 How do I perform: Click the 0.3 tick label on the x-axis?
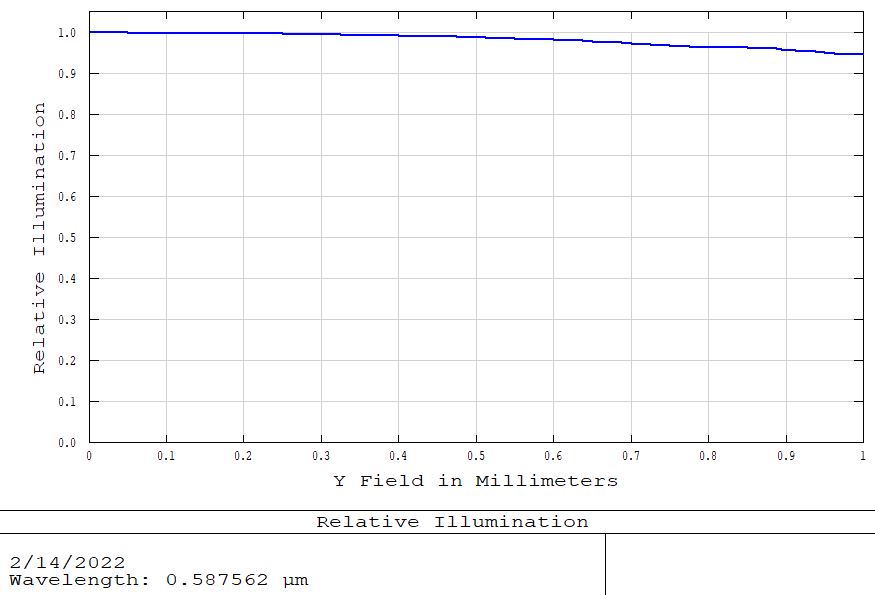point(321,456)
